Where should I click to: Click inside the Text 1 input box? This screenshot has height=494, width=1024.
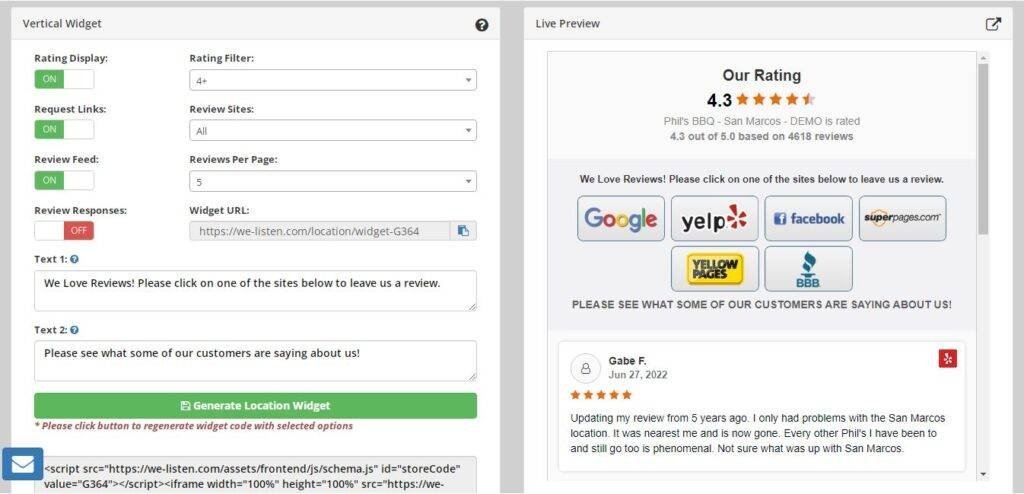[255, 291]
